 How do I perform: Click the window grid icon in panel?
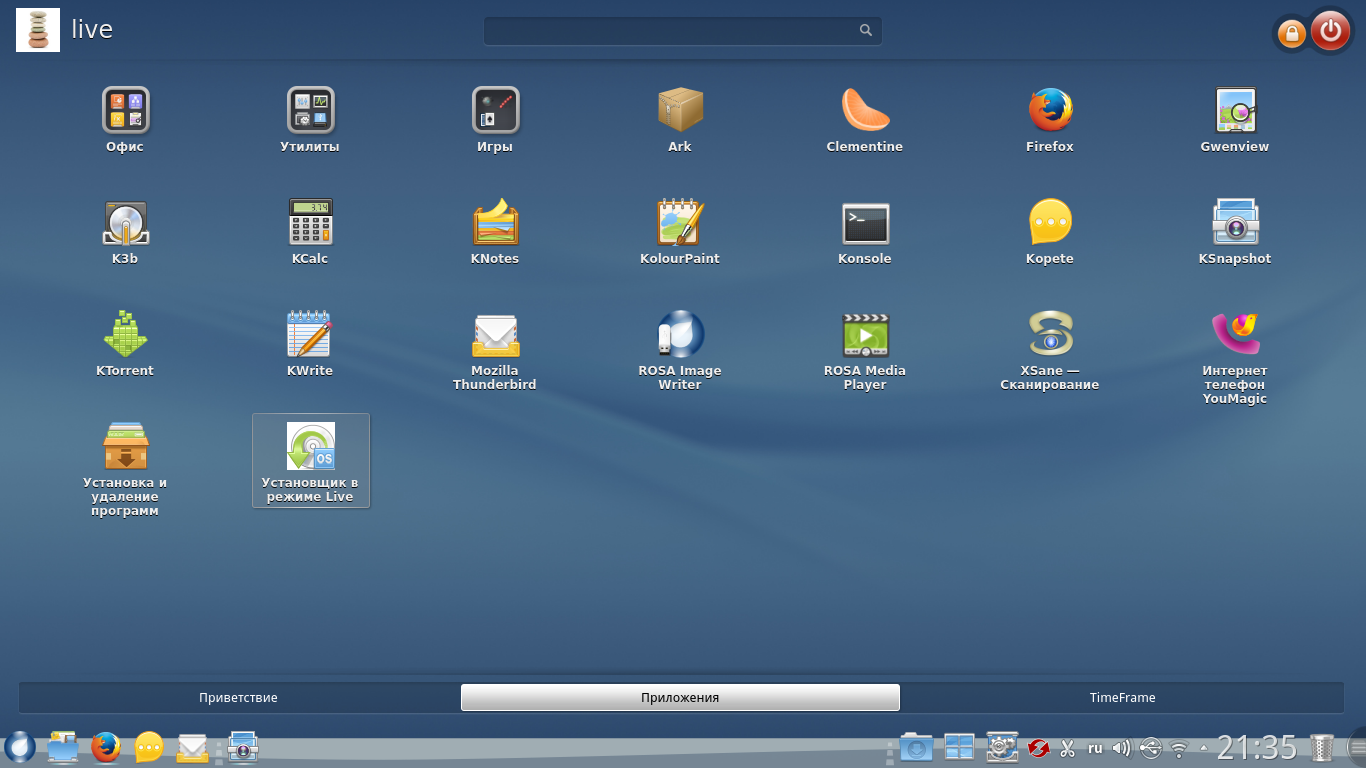(x=959, y=747)
